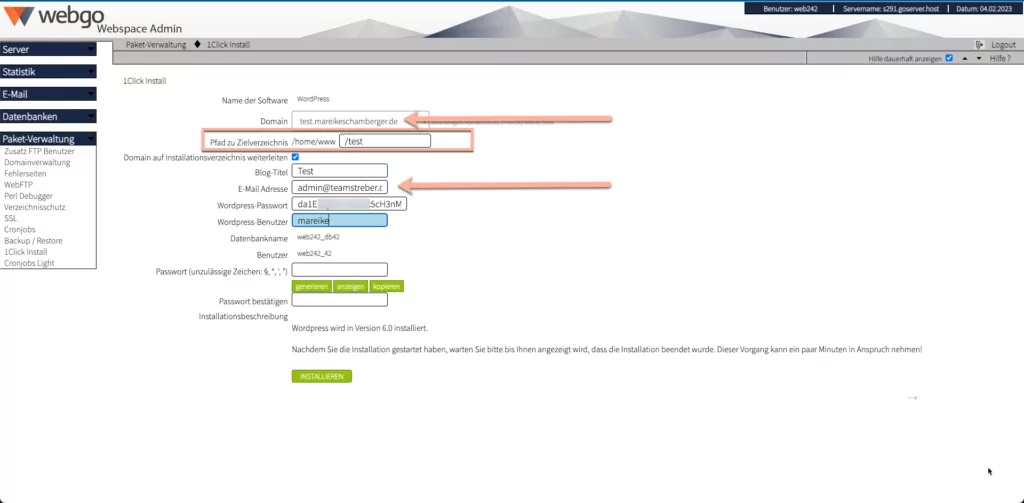Click the Logout door icon
The height and width of the screenshot is (503, 1024).
click(979, 45)
